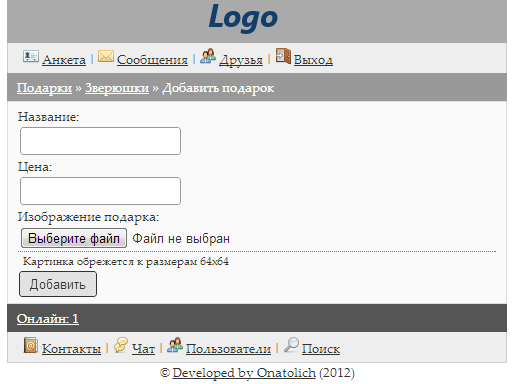Focus the Название text field
The height and width of the screenshot is (384, 516).
100,141
